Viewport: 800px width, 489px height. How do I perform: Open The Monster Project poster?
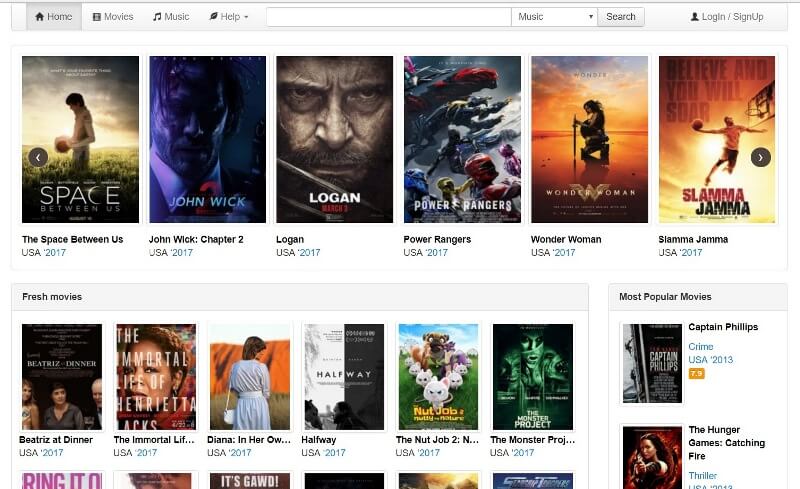533,377
